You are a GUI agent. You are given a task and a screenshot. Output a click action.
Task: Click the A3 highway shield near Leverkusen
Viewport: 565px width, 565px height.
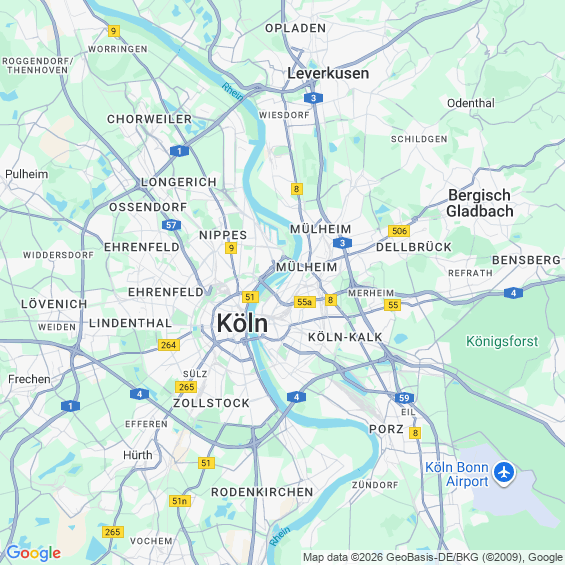[313, 98]
